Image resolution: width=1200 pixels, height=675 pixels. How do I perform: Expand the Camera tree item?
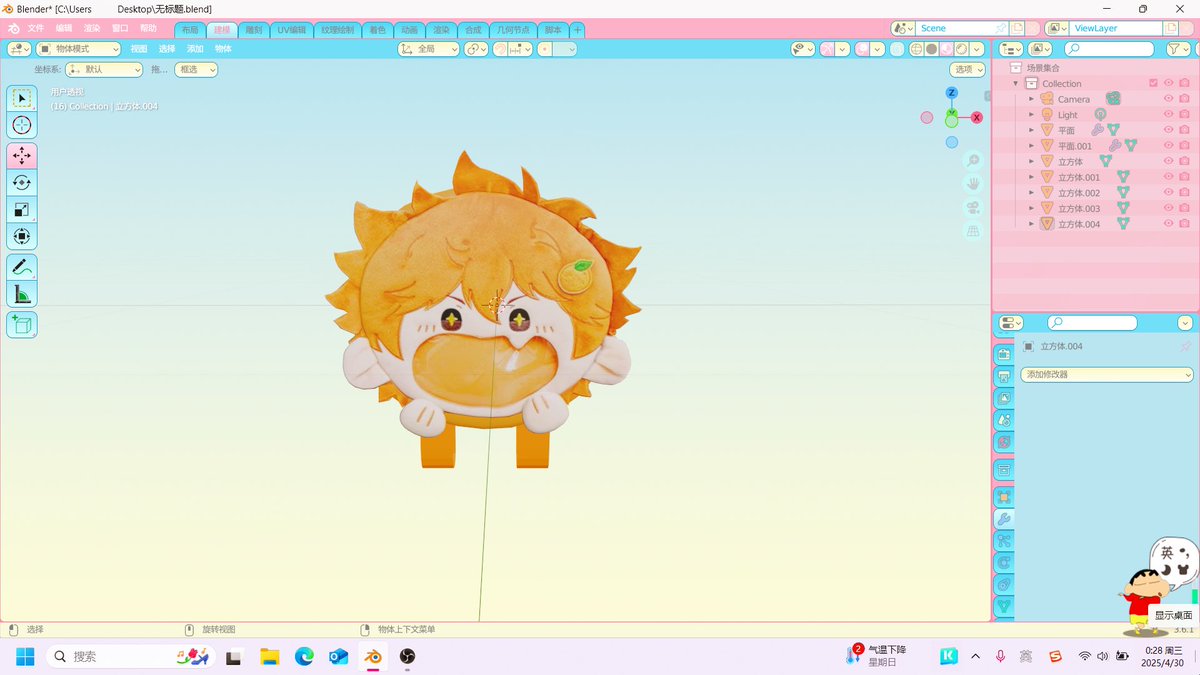click(x=1032, y=99)
